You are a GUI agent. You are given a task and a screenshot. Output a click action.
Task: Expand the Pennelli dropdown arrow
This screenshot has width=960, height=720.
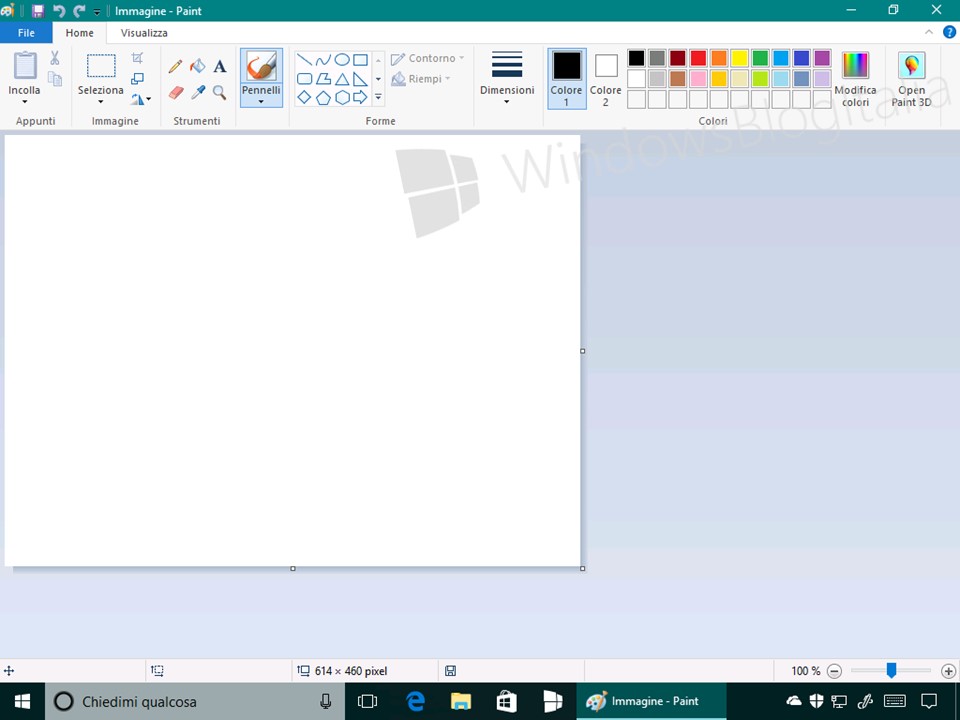261,102
